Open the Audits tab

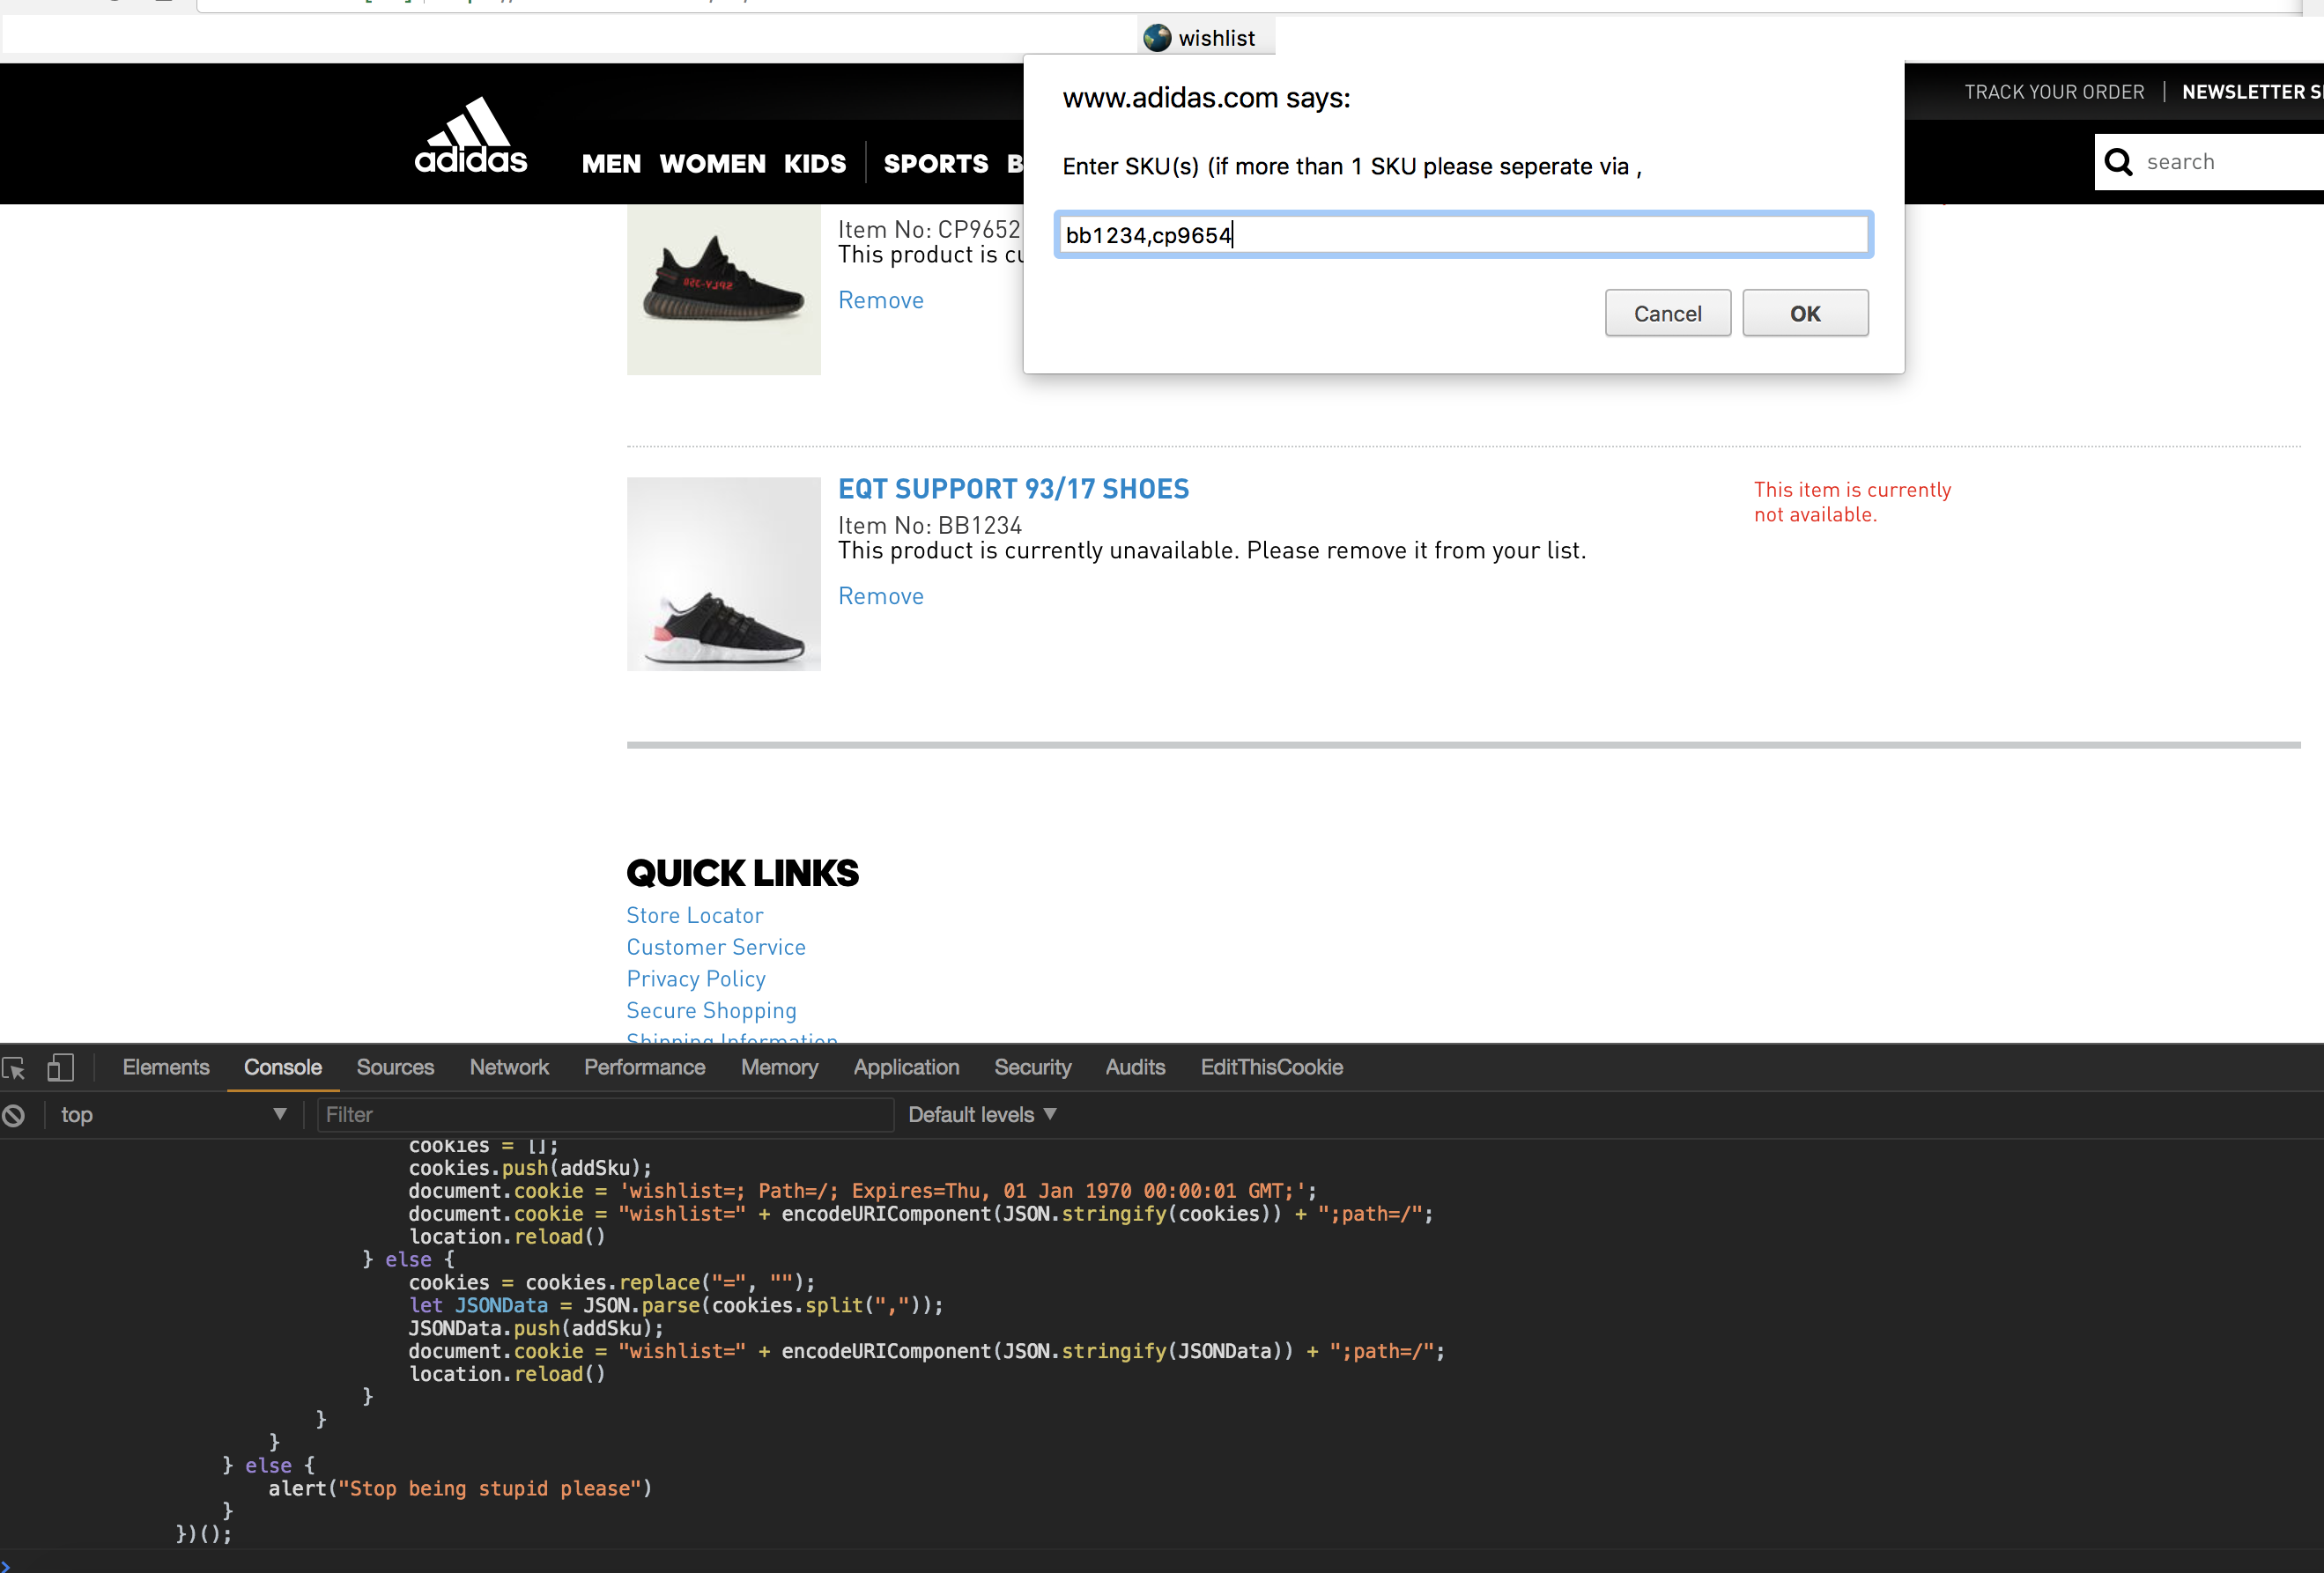1135,1067
